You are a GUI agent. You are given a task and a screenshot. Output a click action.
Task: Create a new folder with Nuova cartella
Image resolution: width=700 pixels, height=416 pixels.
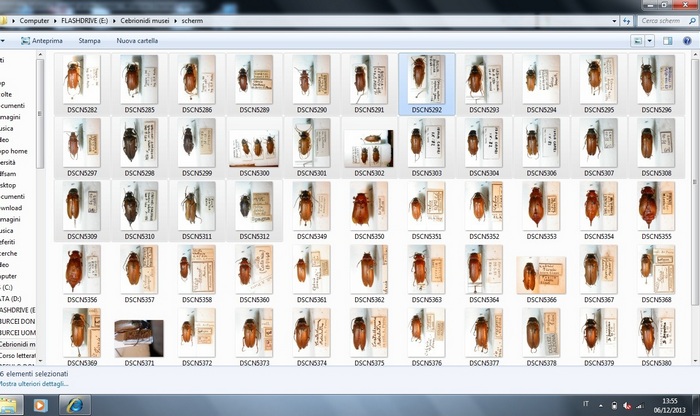coord(137,41)
